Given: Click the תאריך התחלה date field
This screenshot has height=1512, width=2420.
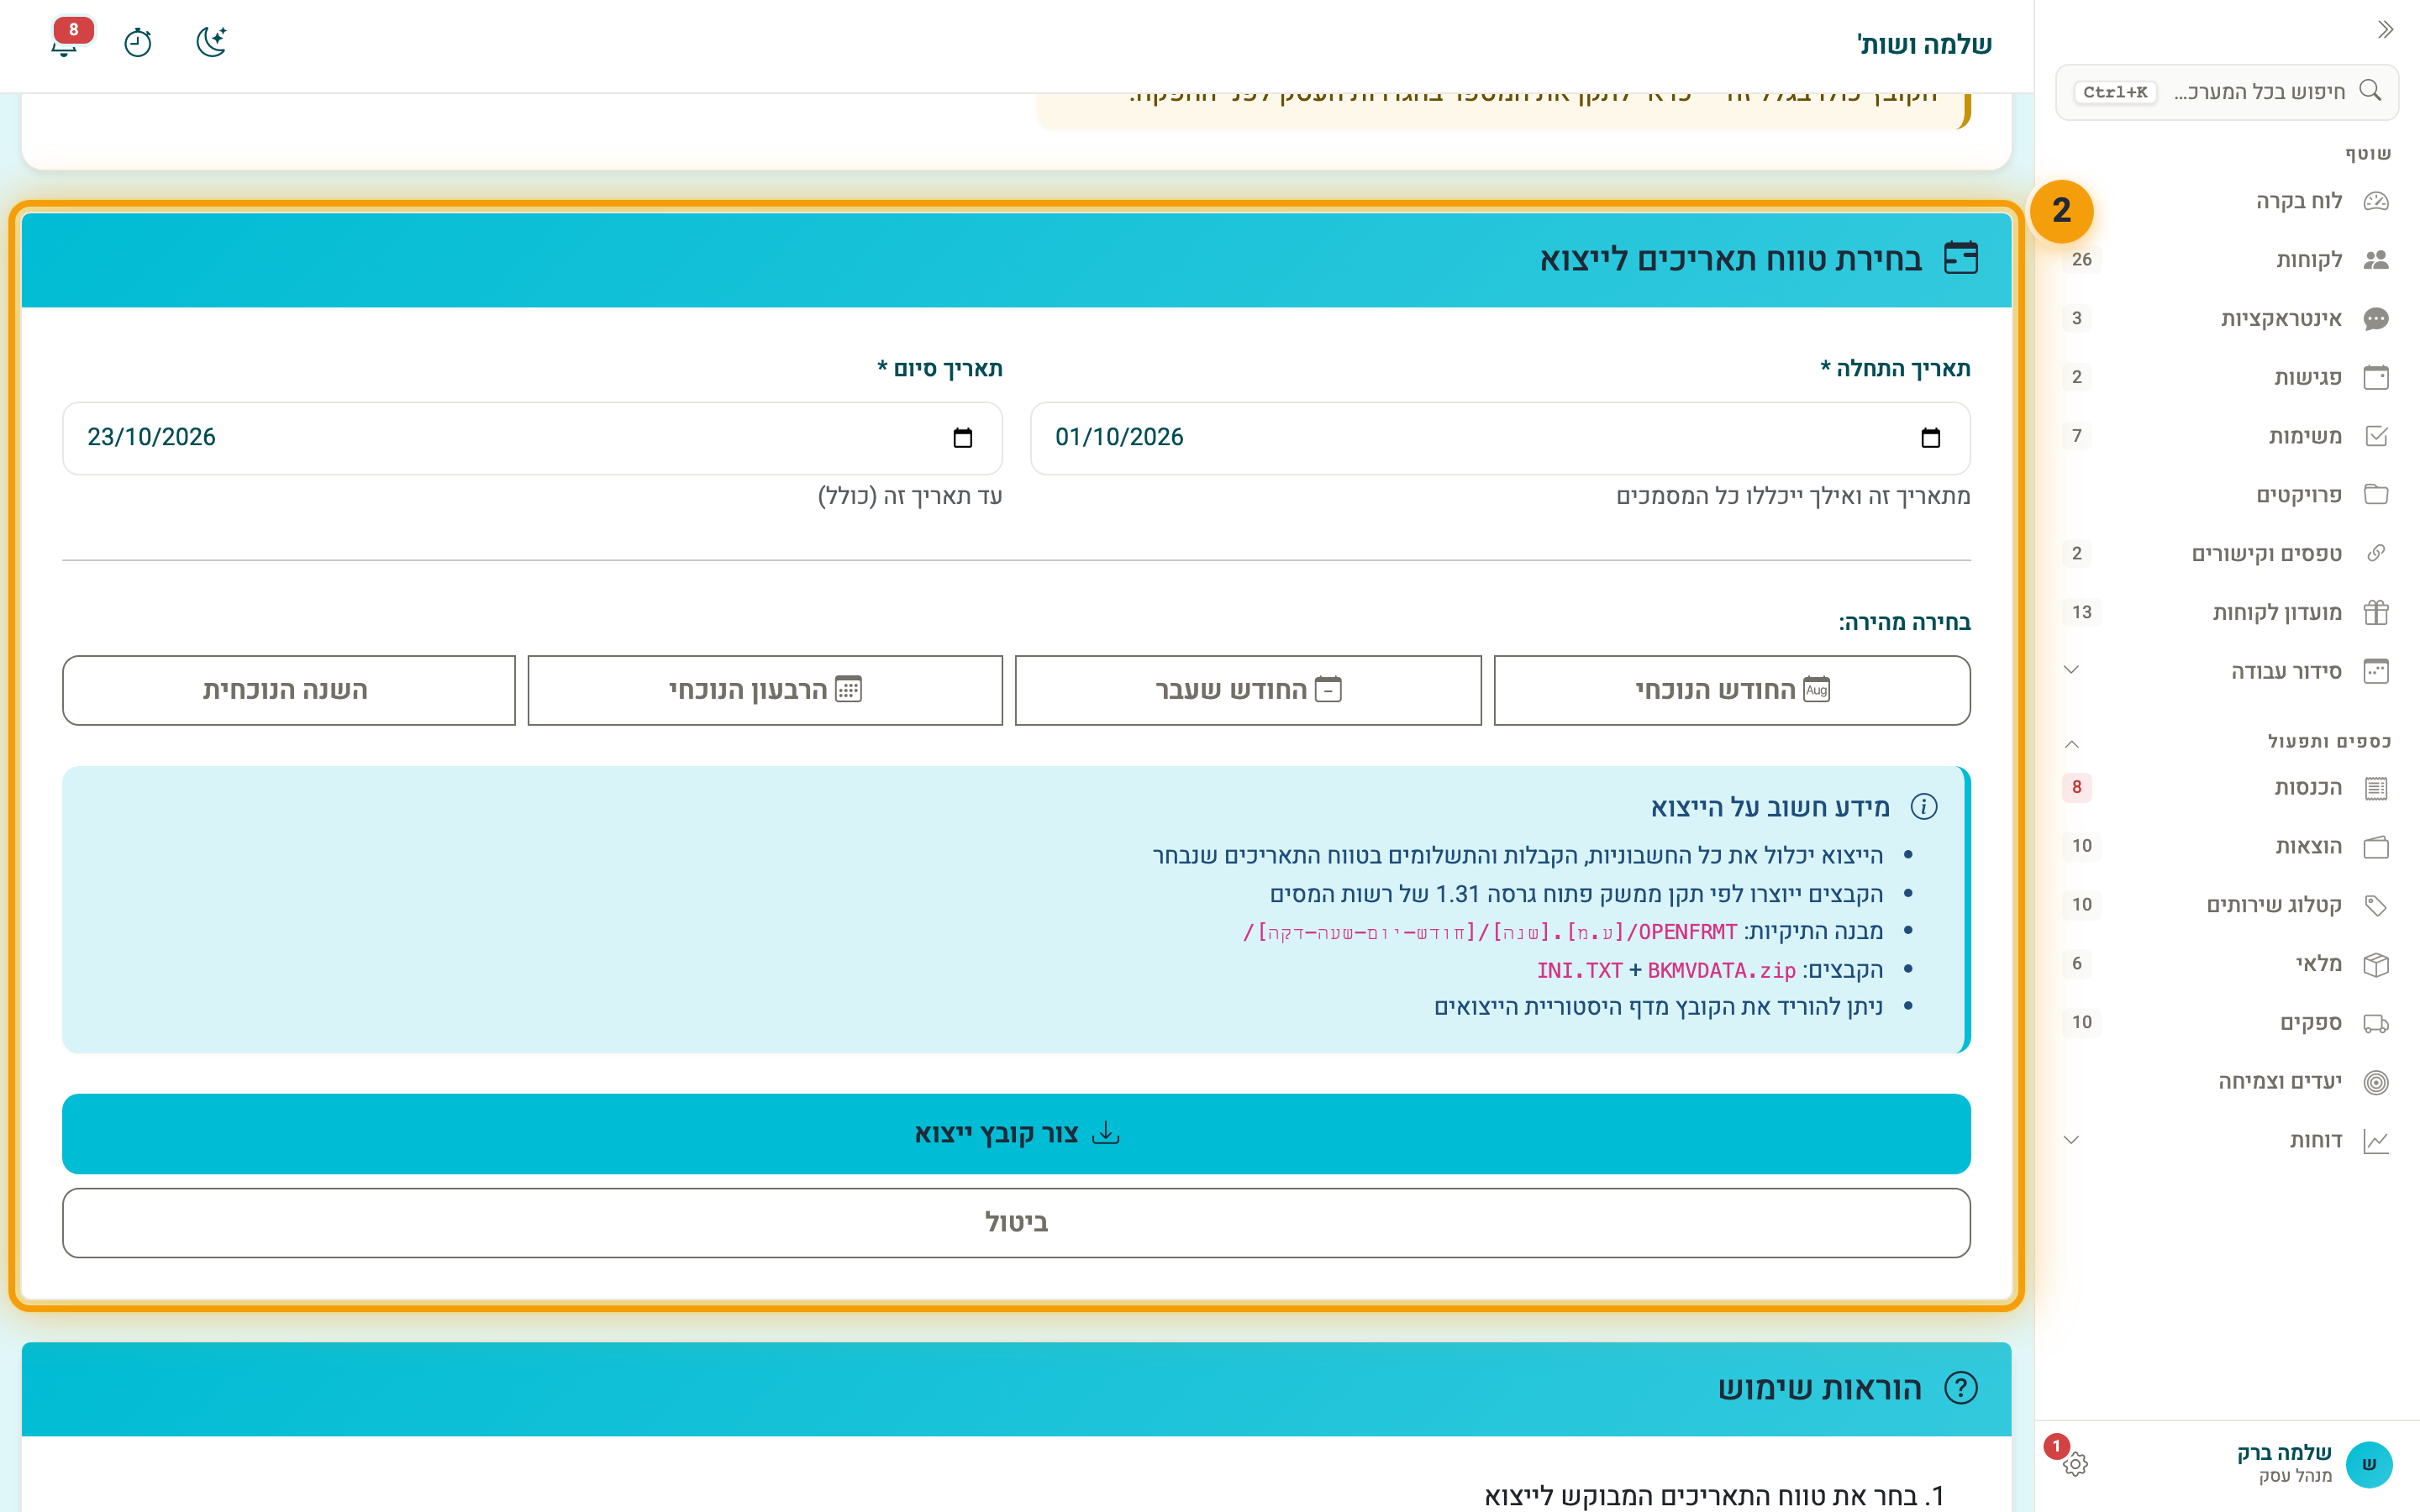Looking at the screenshot, I should (1500, 438).
